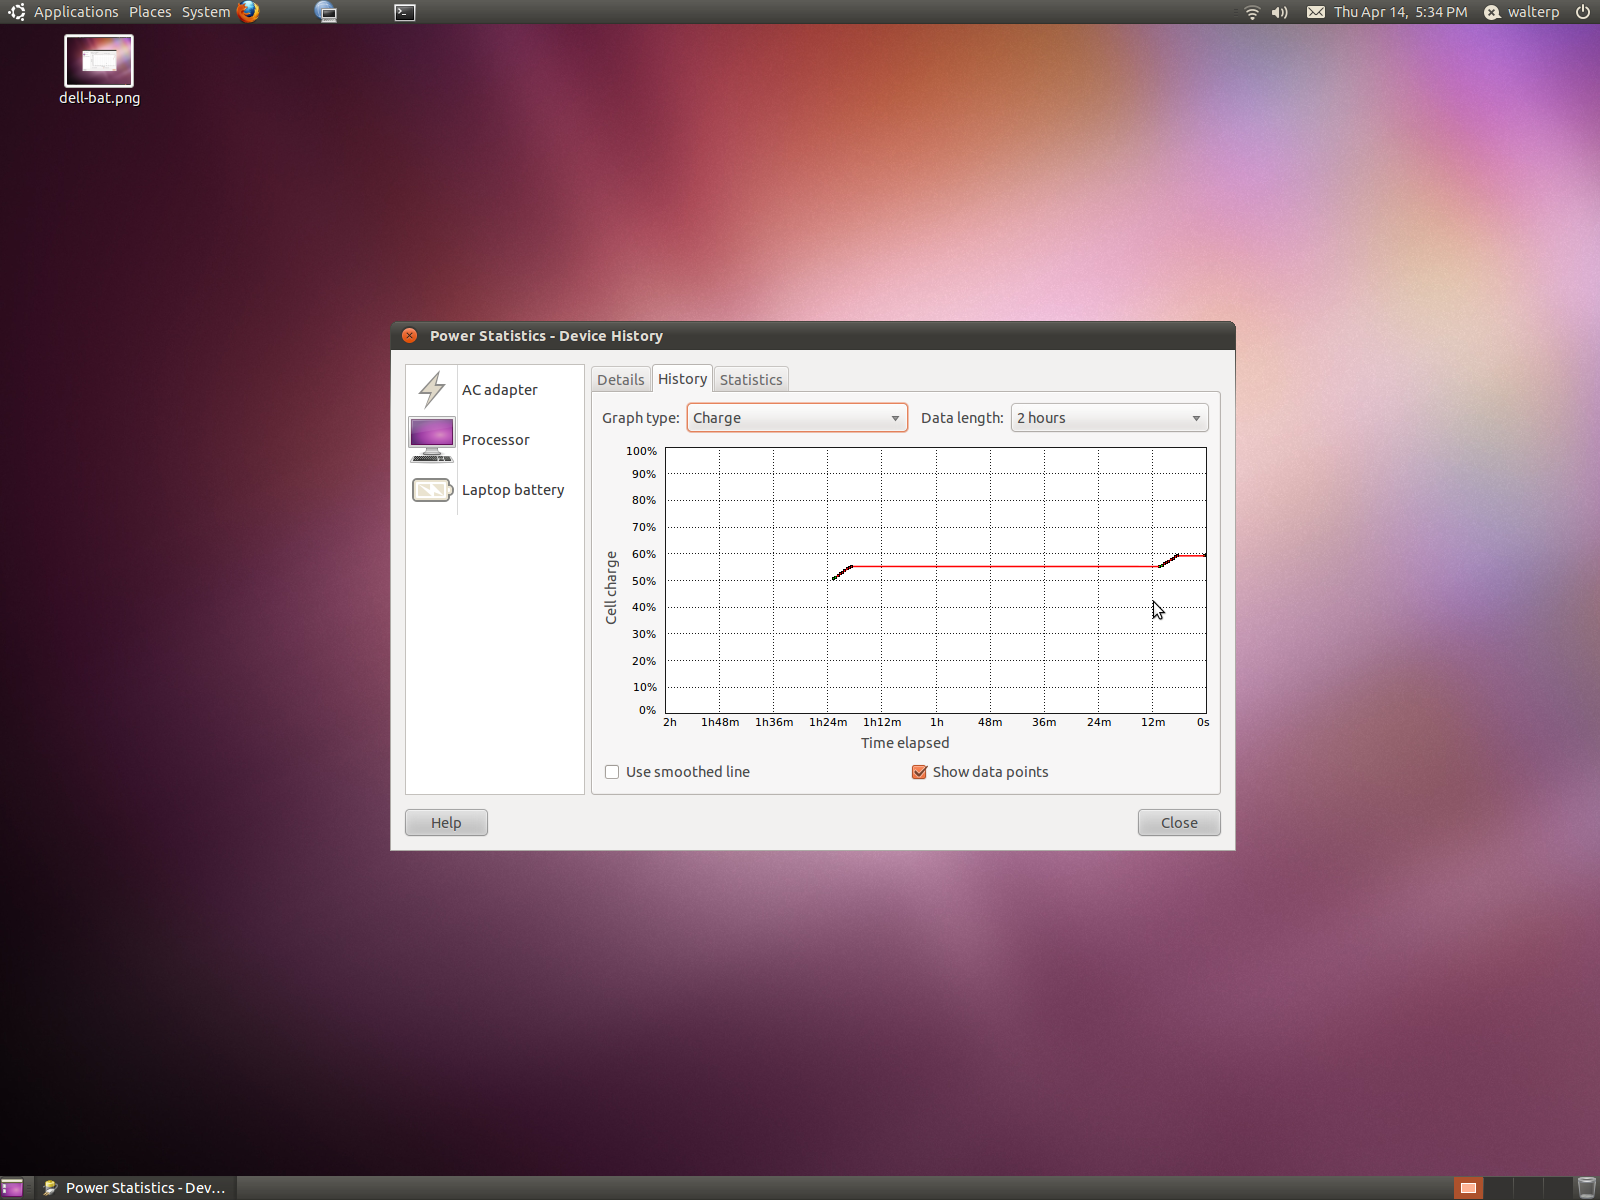Launch Firefox from the top panel
The width and height of the screenshot is (1600, 1200).
[248, 12]
